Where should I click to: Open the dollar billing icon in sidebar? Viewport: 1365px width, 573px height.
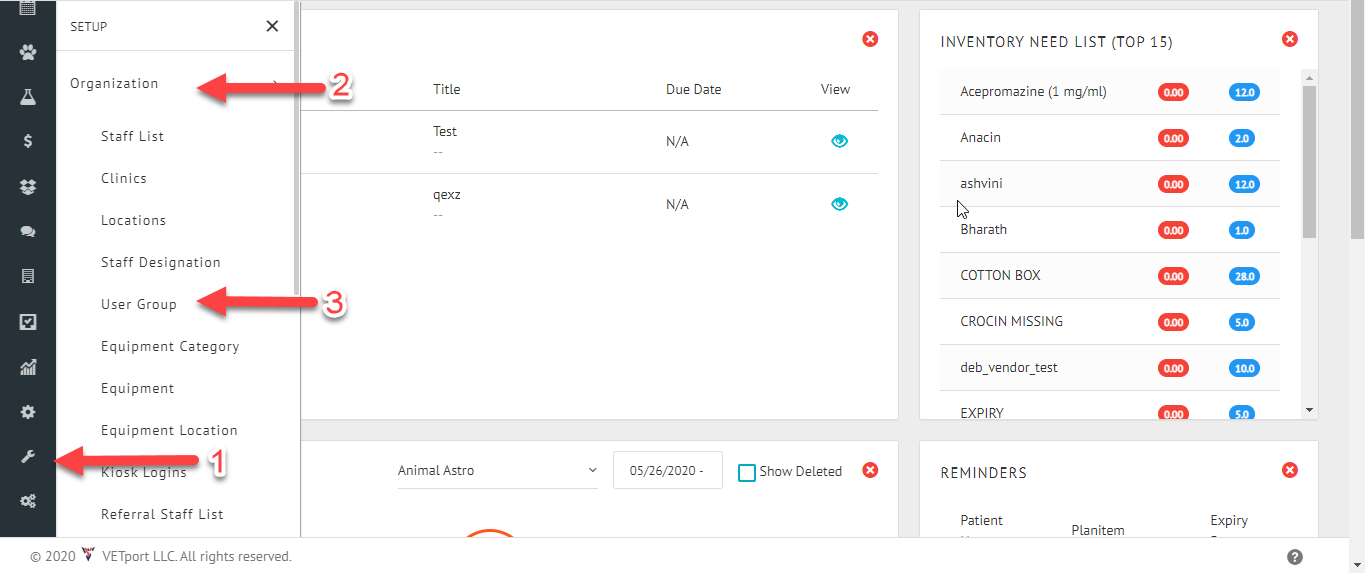coord(28,141)
